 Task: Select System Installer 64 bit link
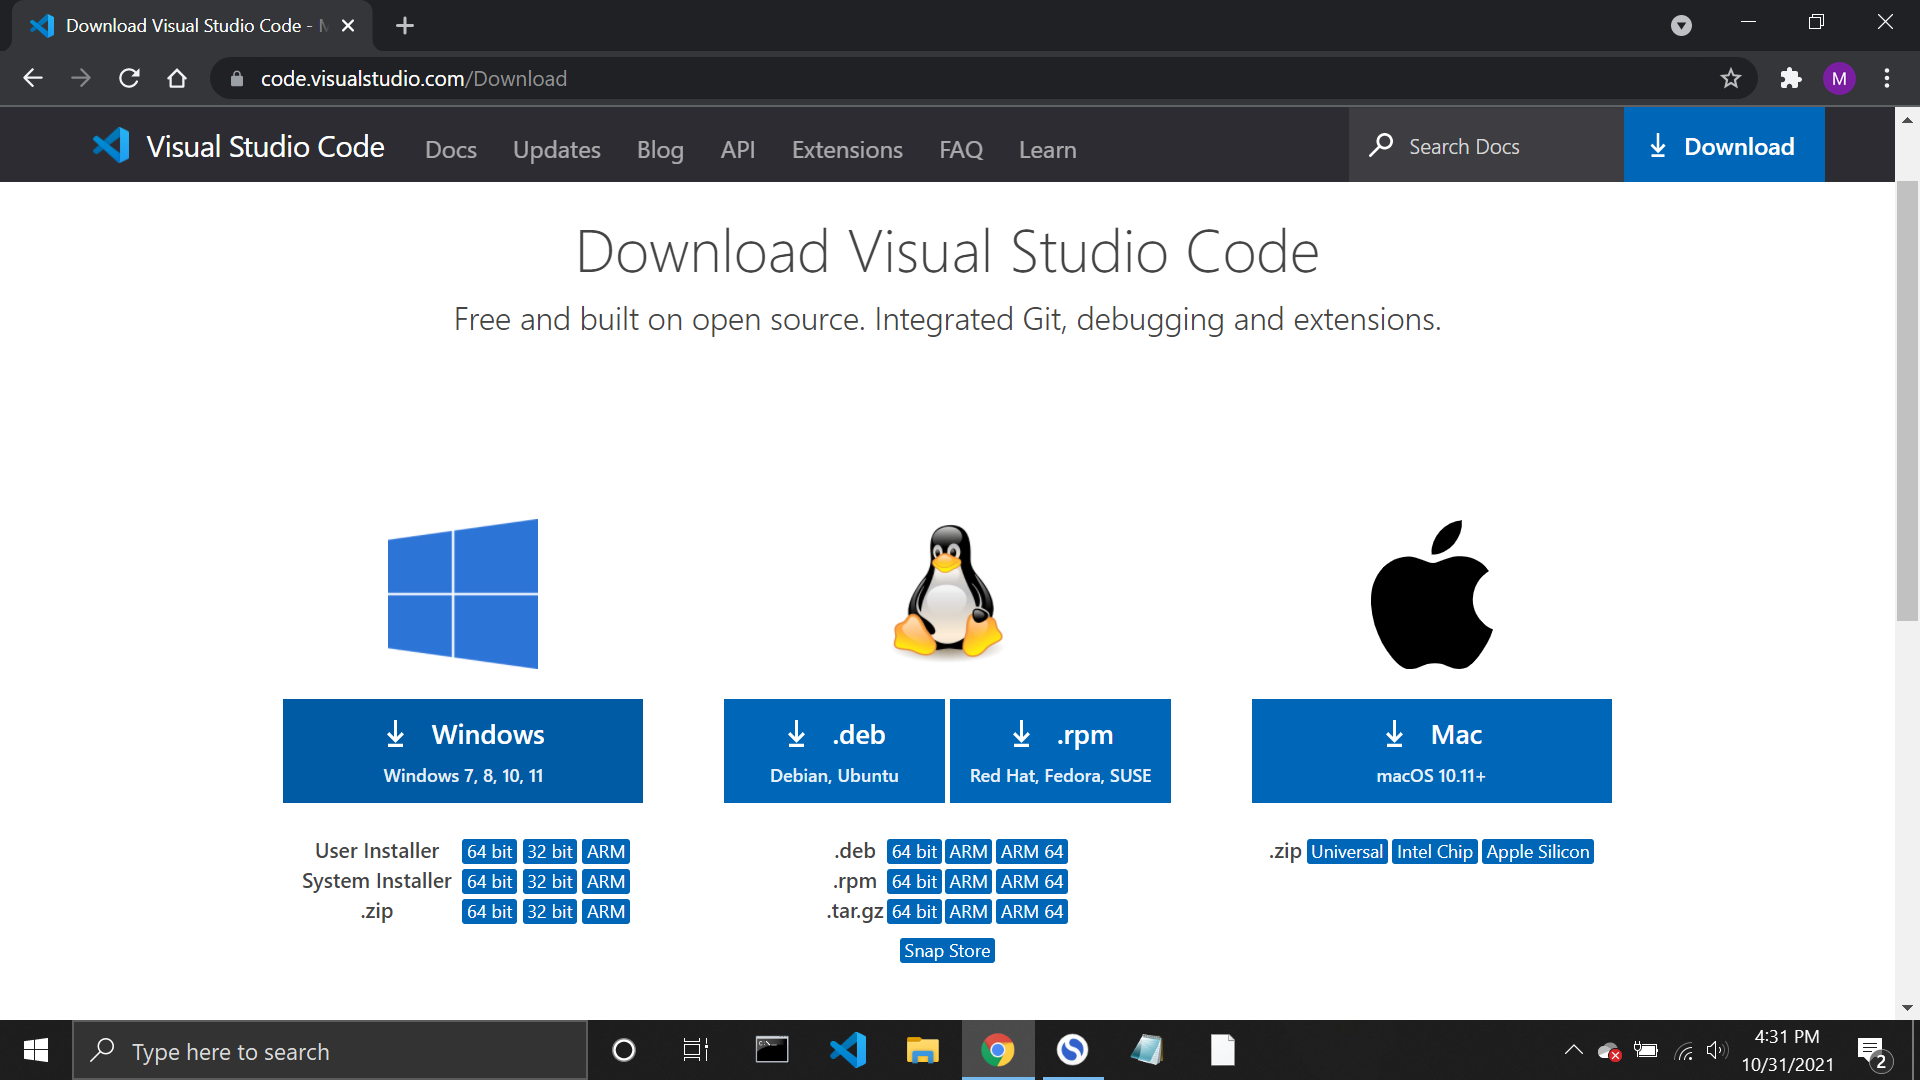tap(489, 882)
